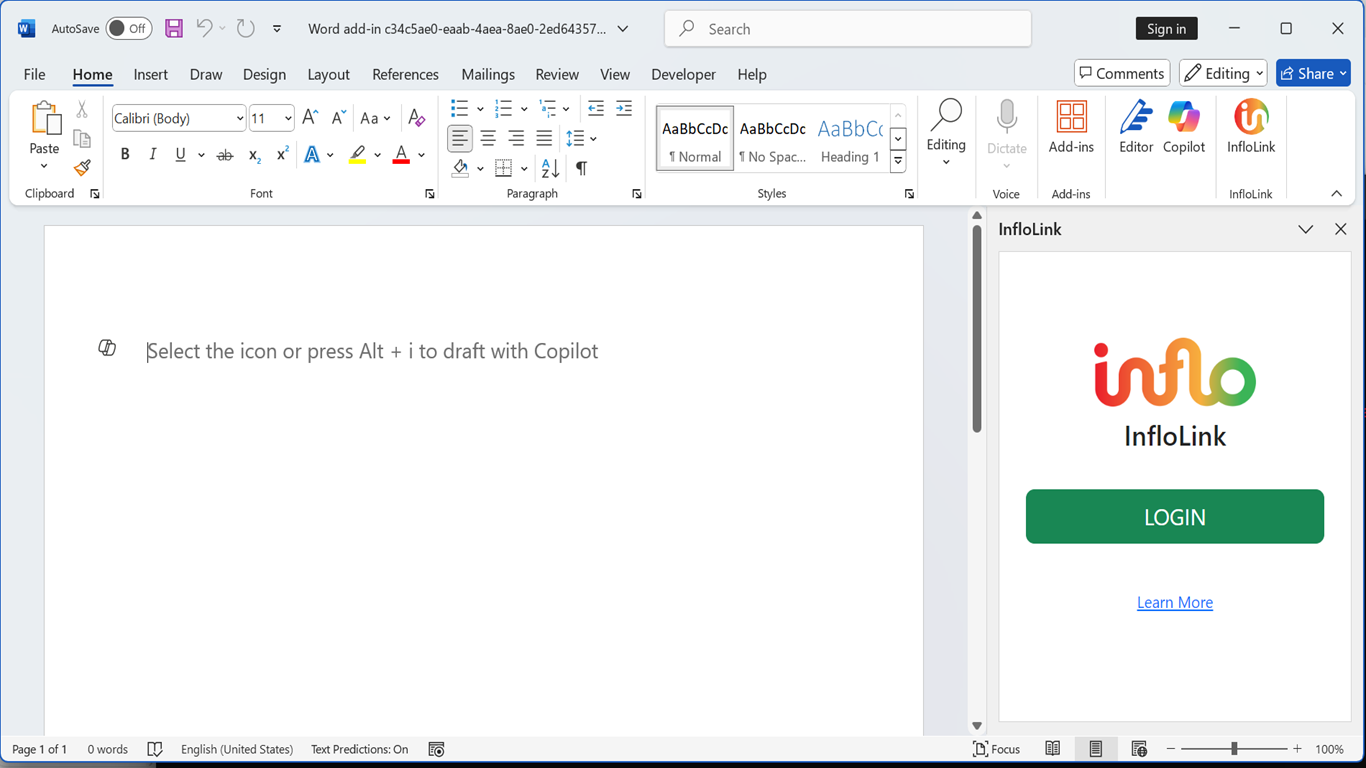Collapse the ribbon with chevron

click(x=1336, y=193)
